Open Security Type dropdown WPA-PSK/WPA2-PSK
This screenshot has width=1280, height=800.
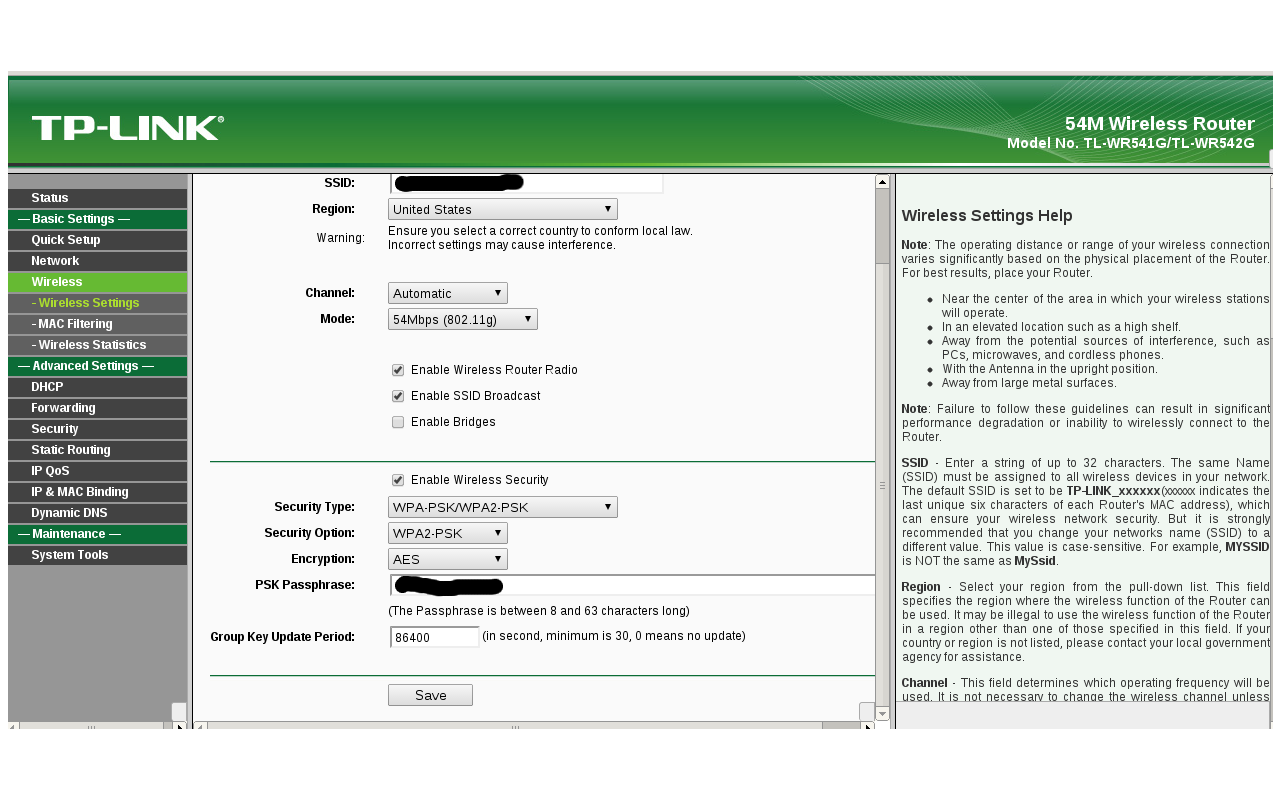click(x=503, y=507)
